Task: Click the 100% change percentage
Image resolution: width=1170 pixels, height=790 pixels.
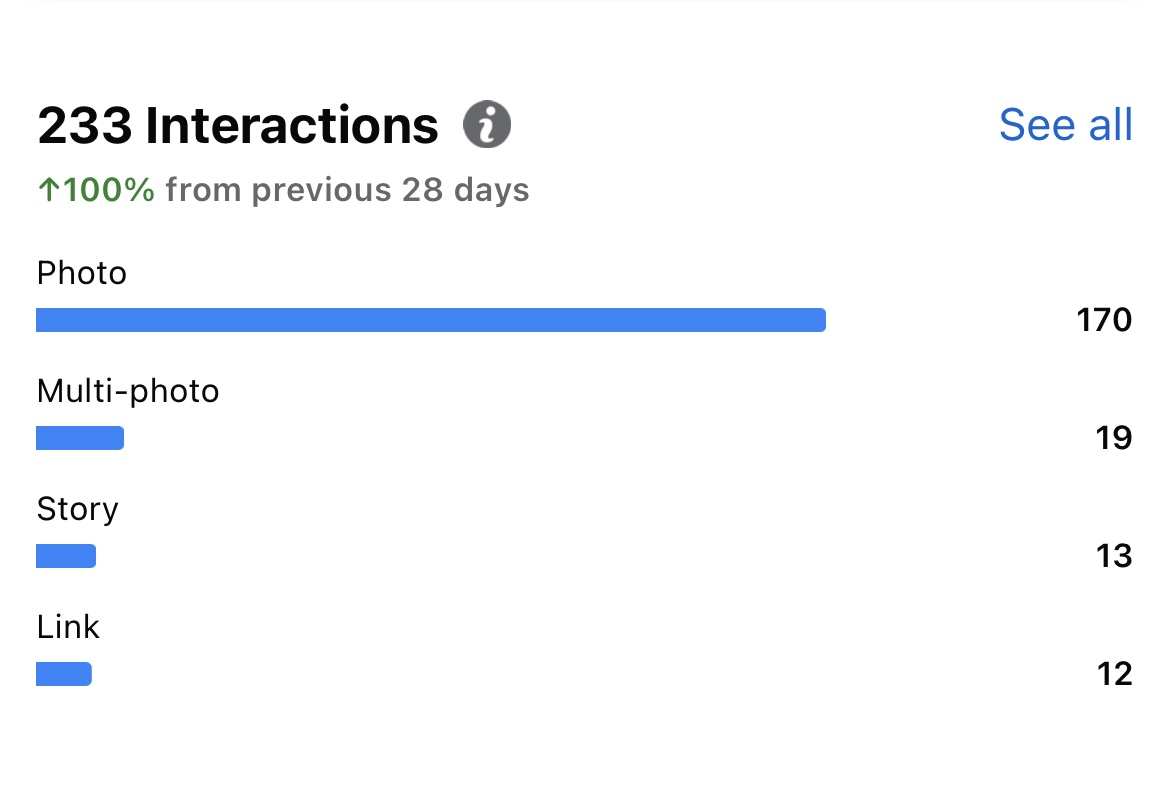Action: (x=108, y=190)
